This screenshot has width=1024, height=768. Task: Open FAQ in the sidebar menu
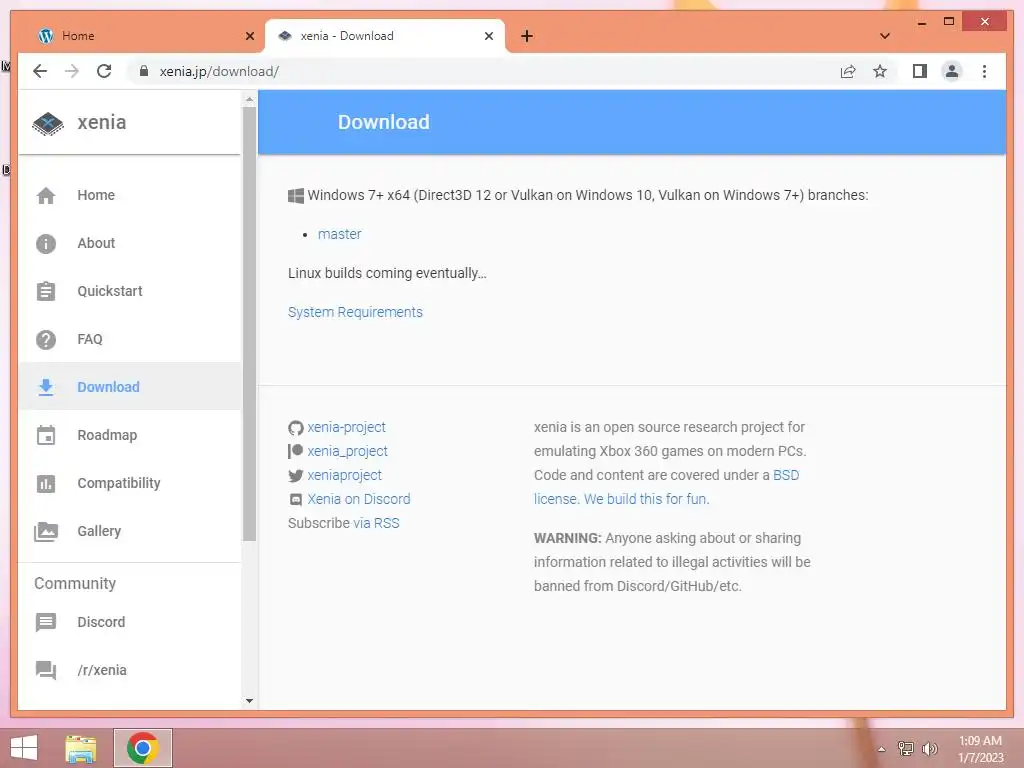click(x=130, y=340)
